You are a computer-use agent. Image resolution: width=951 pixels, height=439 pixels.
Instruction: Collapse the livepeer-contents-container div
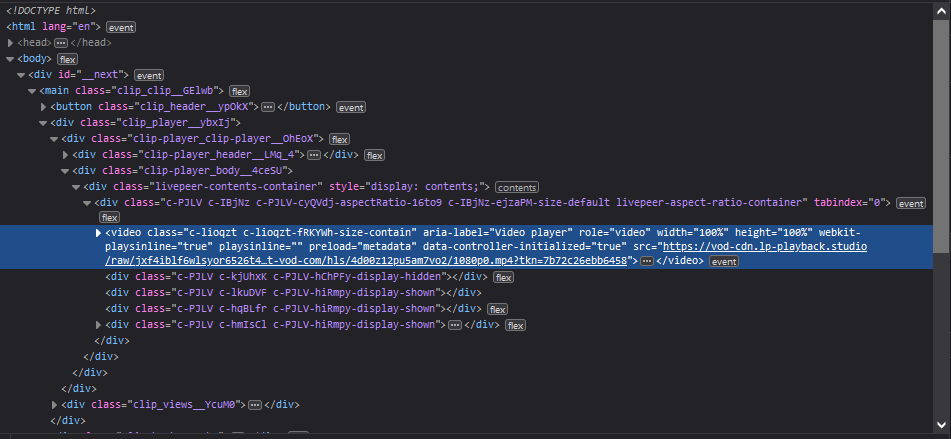click(x=76, y=187)
